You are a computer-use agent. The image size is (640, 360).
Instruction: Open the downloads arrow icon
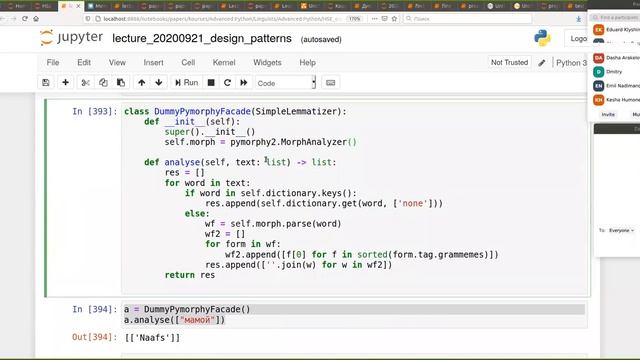pyautogui.click(x=579, y=19)
